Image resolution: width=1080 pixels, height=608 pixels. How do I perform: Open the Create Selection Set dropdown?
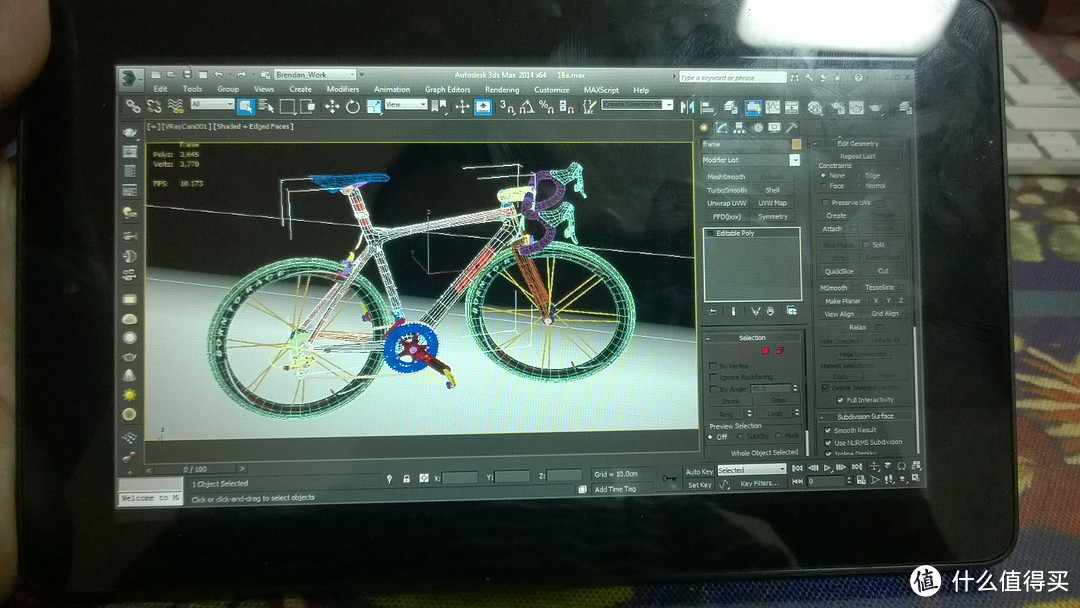637,105
